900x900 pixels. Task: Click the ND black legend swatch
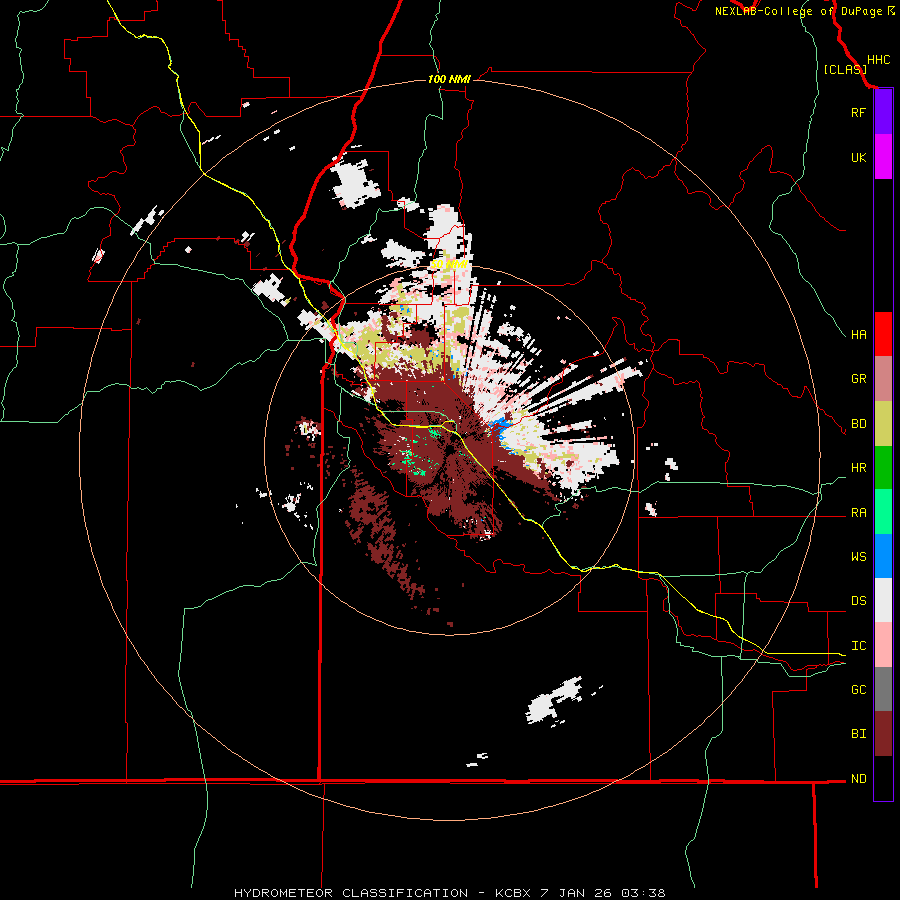[x=883, y=778]
